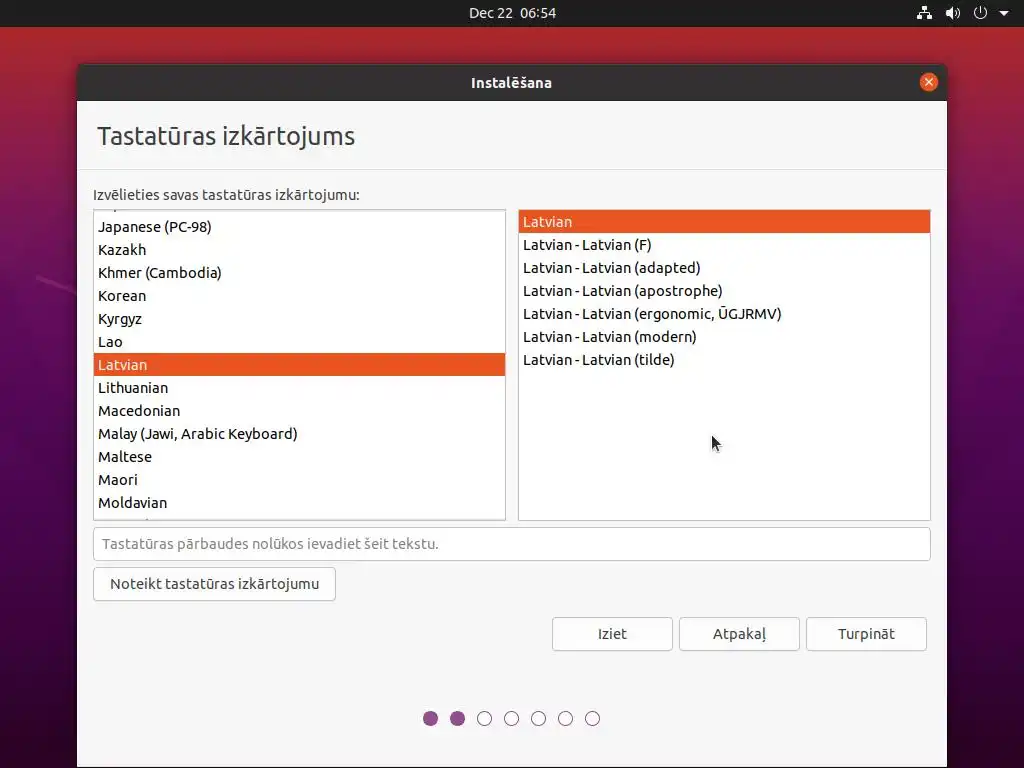Select Moldavian in the language list
Screen dimensions: 1024x768
[299, 502]
